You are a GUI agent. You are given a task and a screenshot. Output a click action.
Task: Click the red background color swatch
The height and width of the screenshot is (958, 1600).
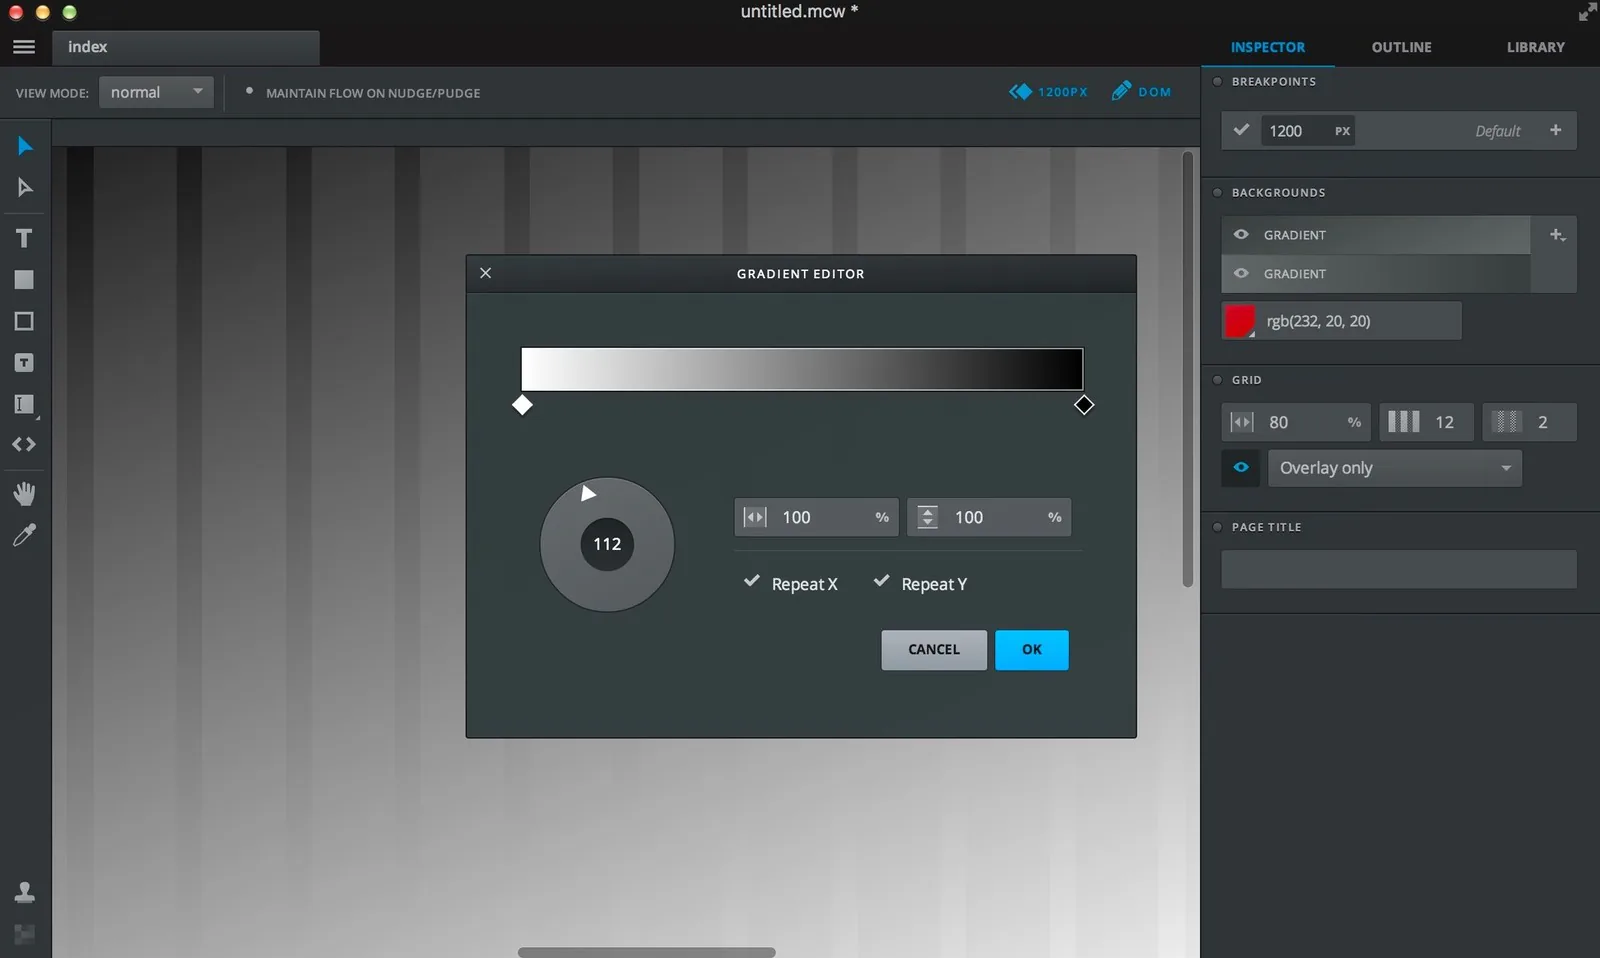tap(1239, 321)
